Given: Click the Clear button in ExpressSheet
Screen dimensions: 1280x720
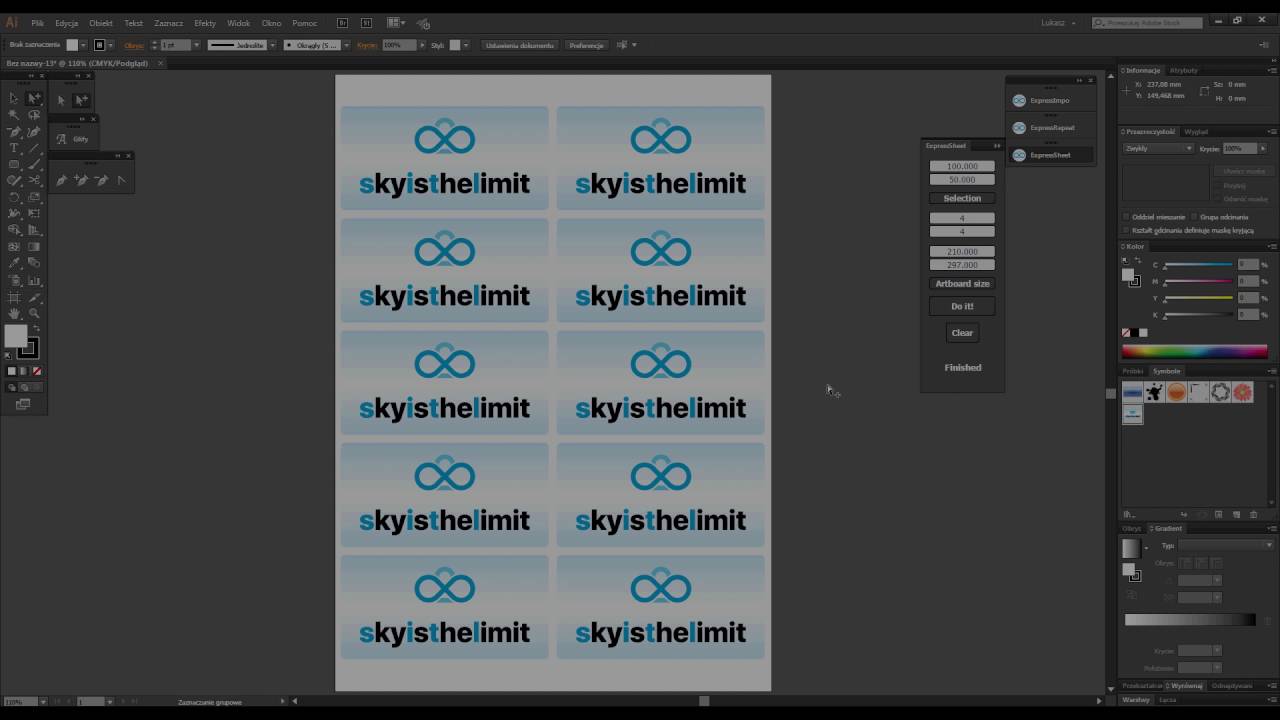Looking at the screenshot, I should [x=962, y=333].
